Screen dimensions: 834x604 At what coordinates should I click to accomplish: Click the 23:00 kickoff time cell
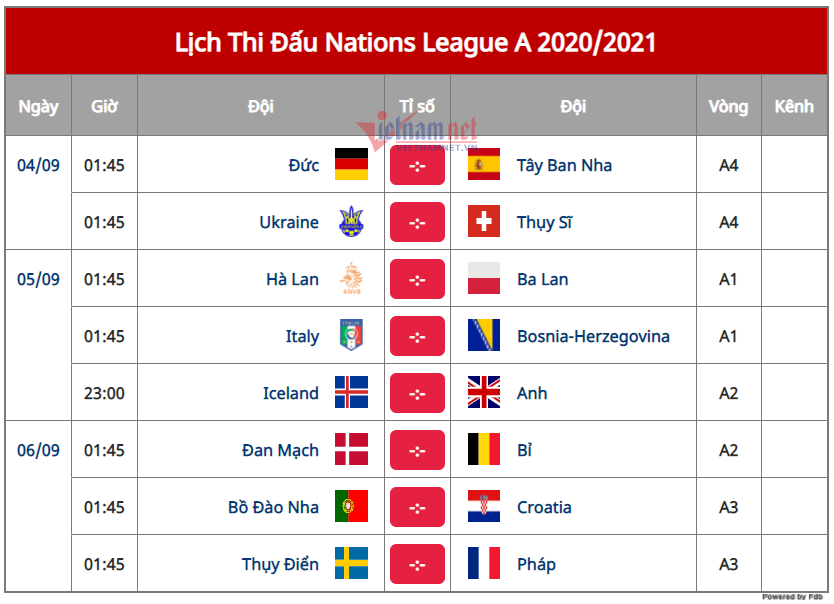click(104, 393)
